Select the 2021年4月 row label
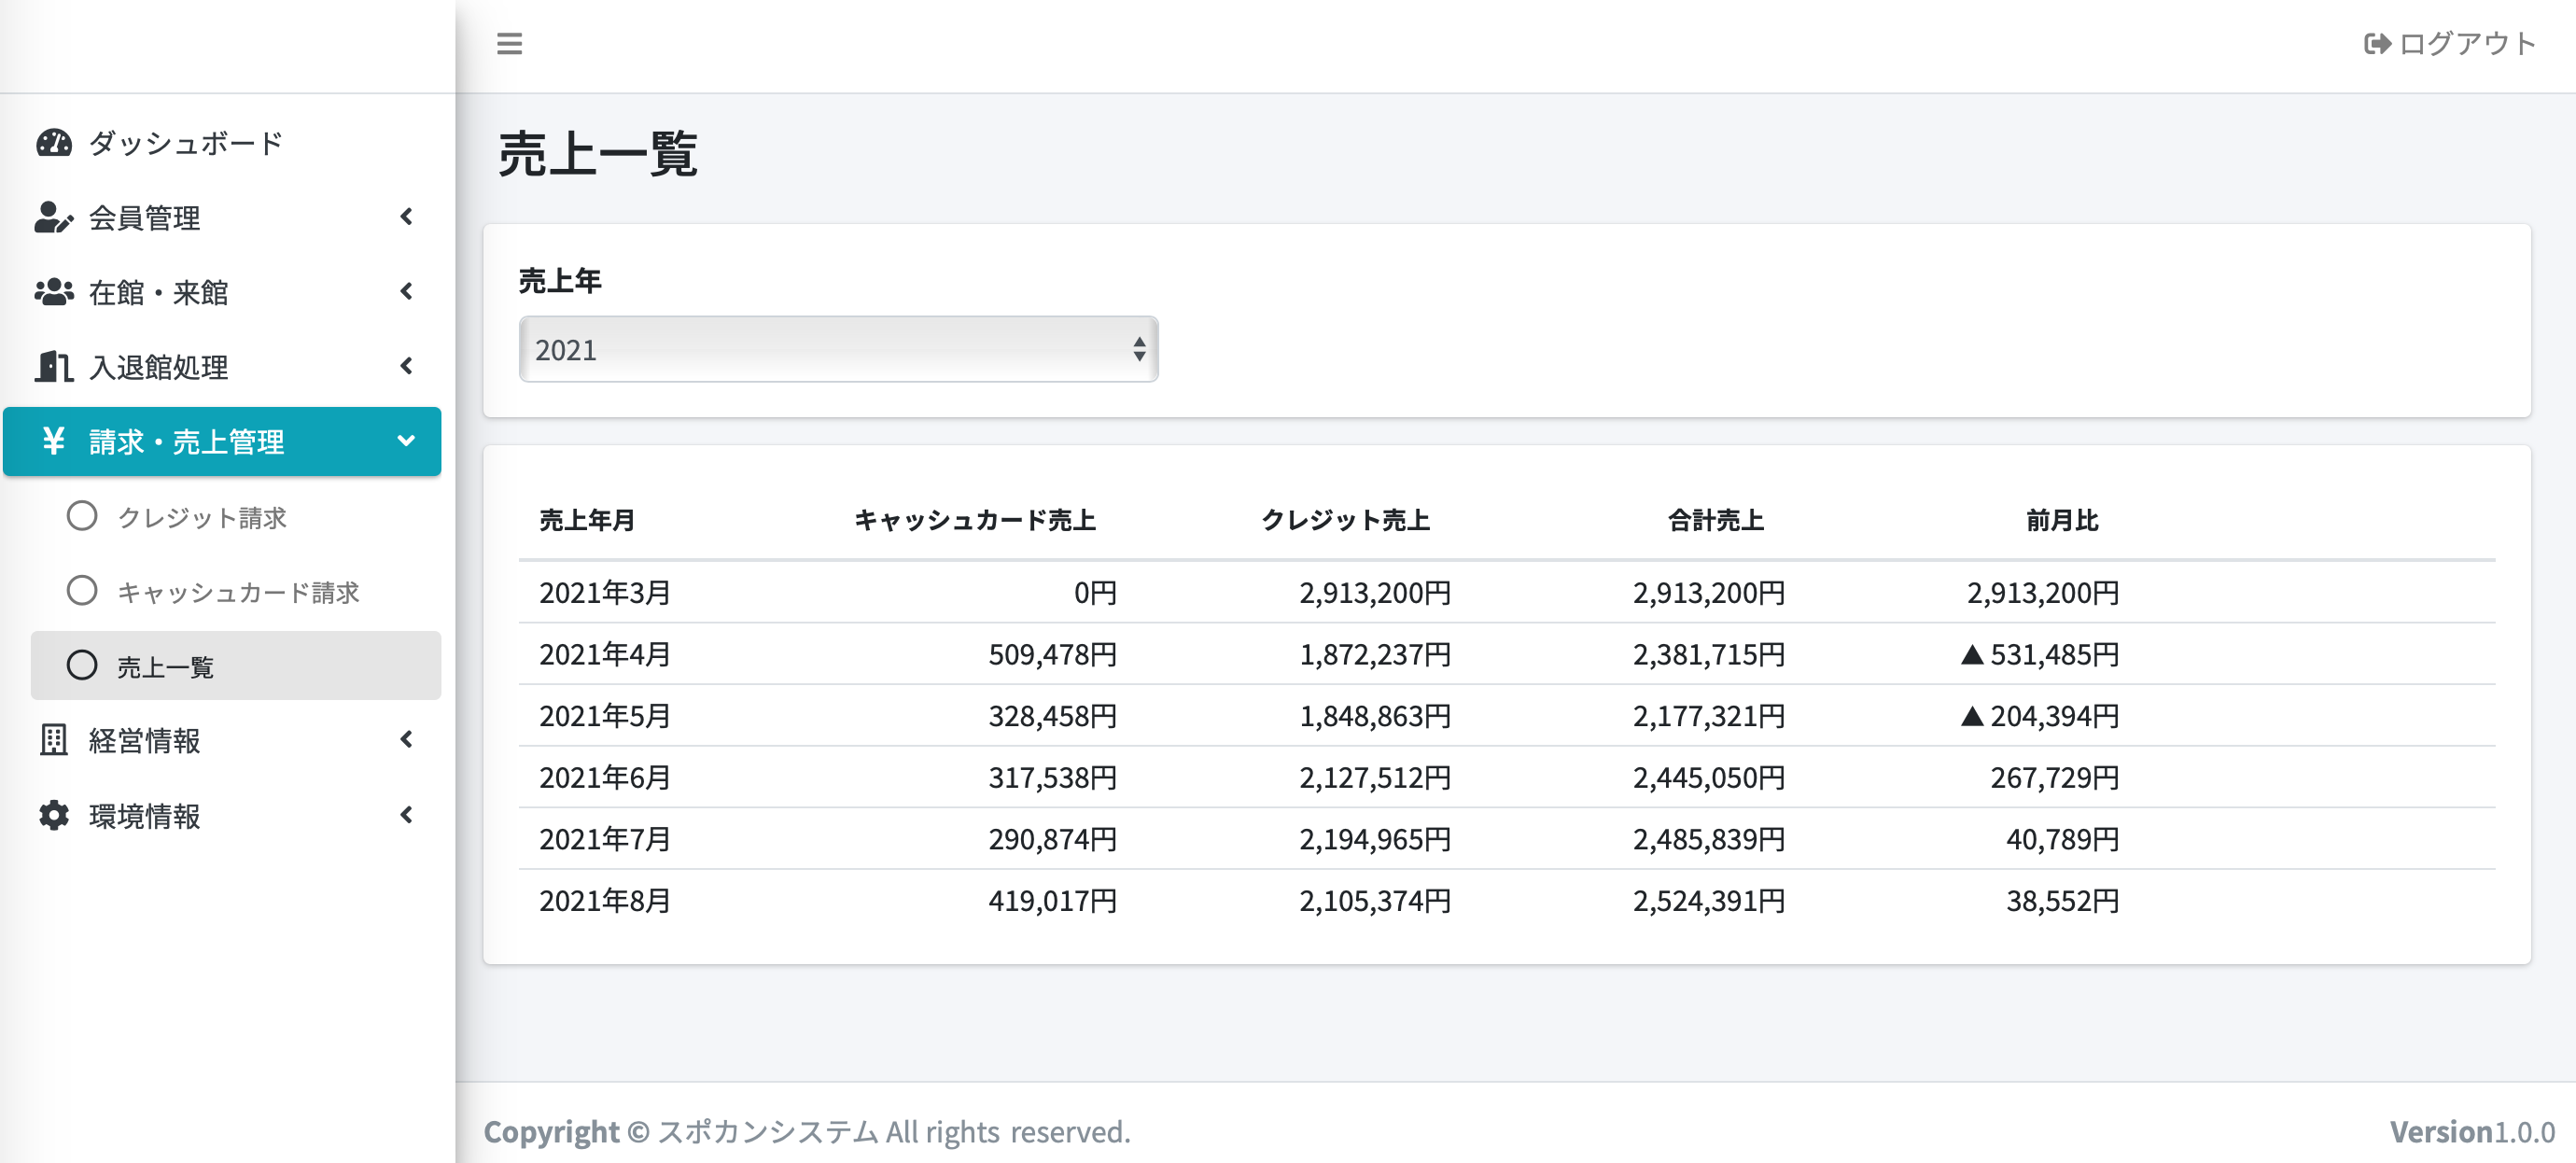 pos(605,654)
